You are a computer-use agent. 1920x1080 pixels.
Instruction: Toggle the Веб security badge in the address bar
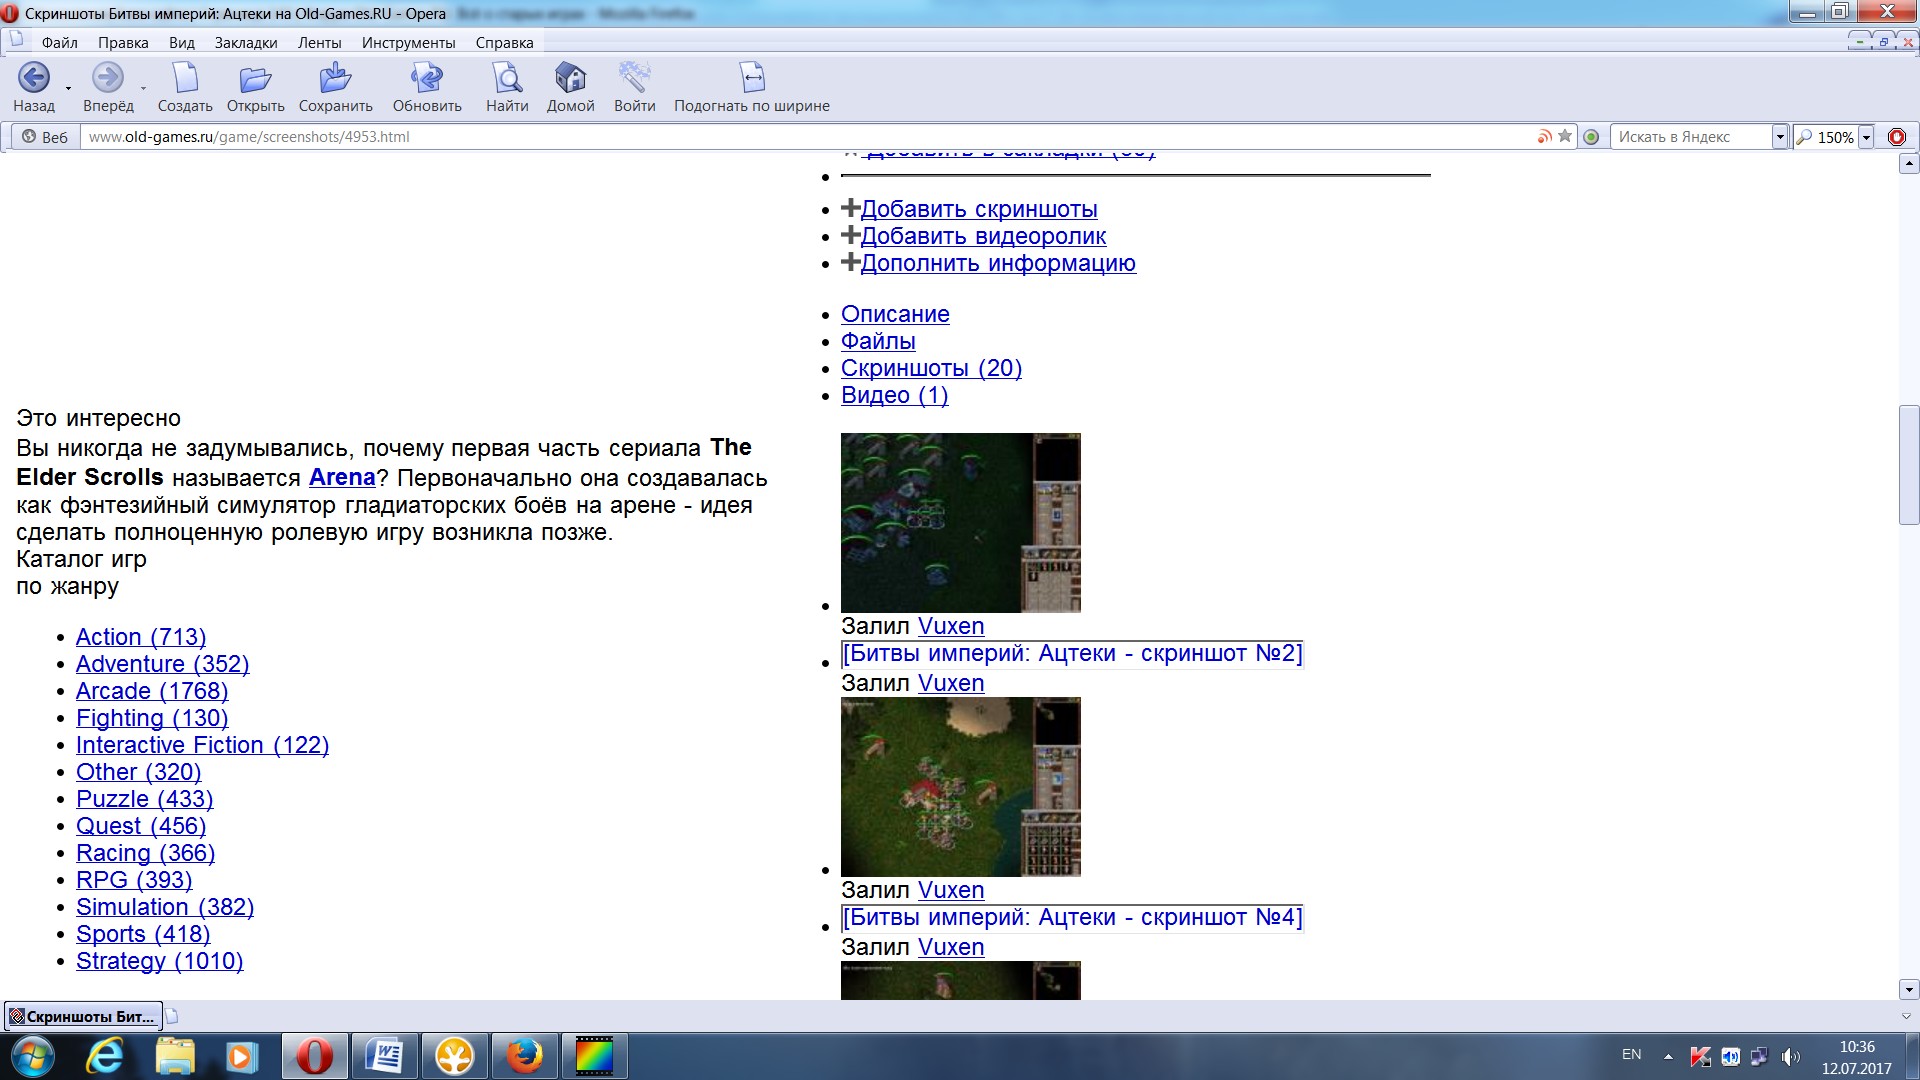click(x=45, y=137)
